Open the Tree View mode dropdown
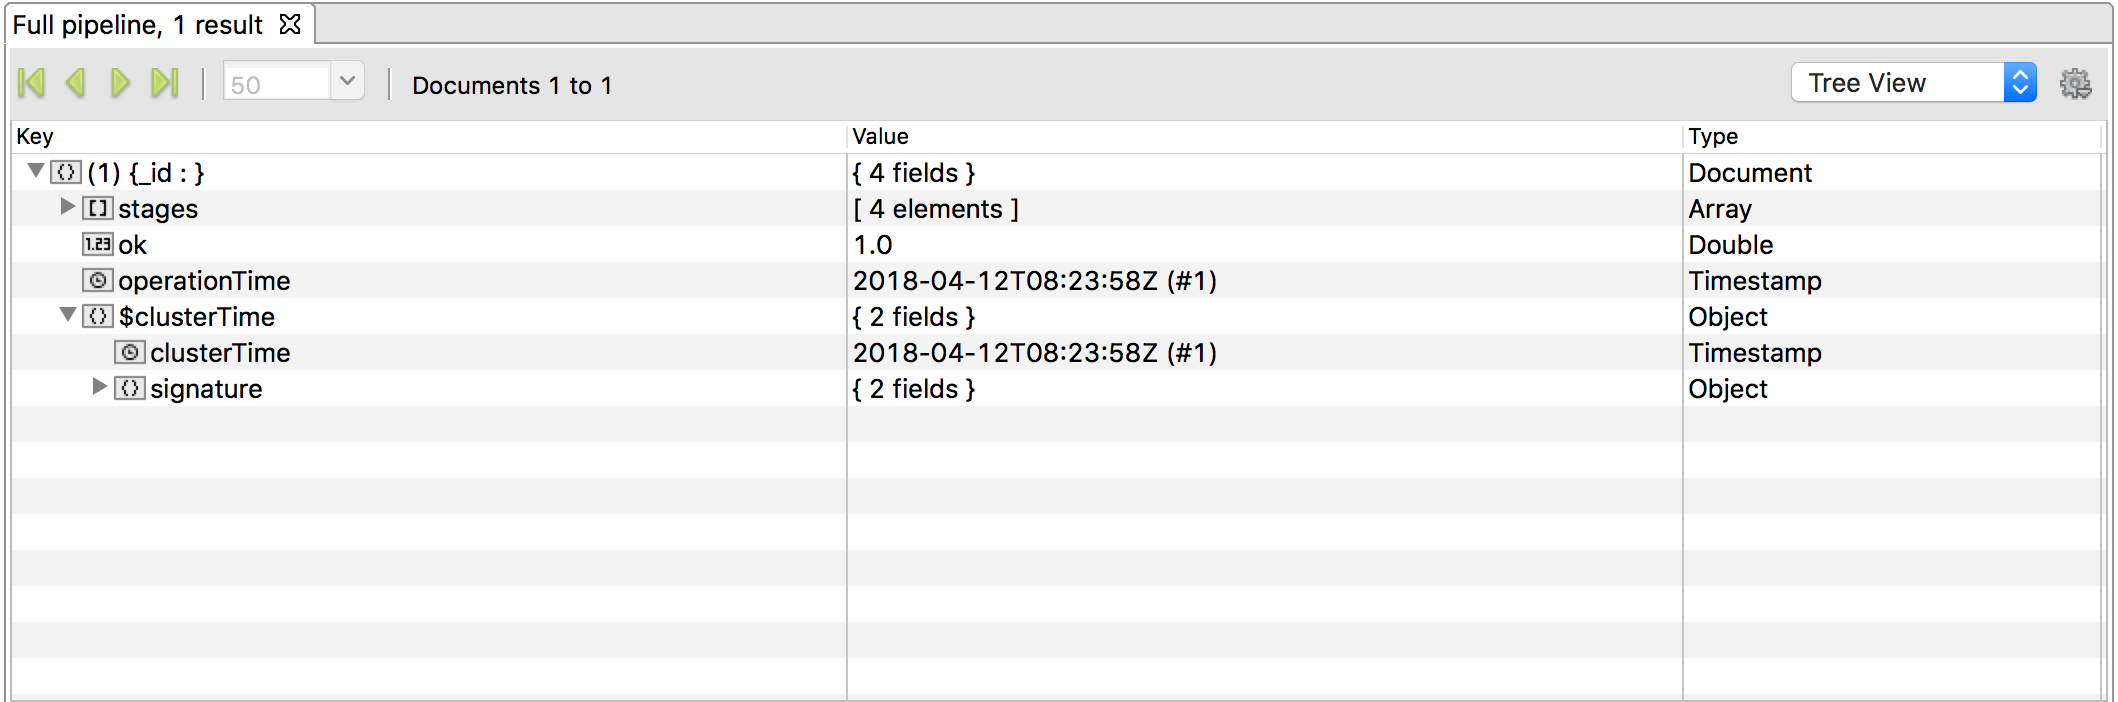Screen dimensions: 2118x702 click(x=1913, y=83)
